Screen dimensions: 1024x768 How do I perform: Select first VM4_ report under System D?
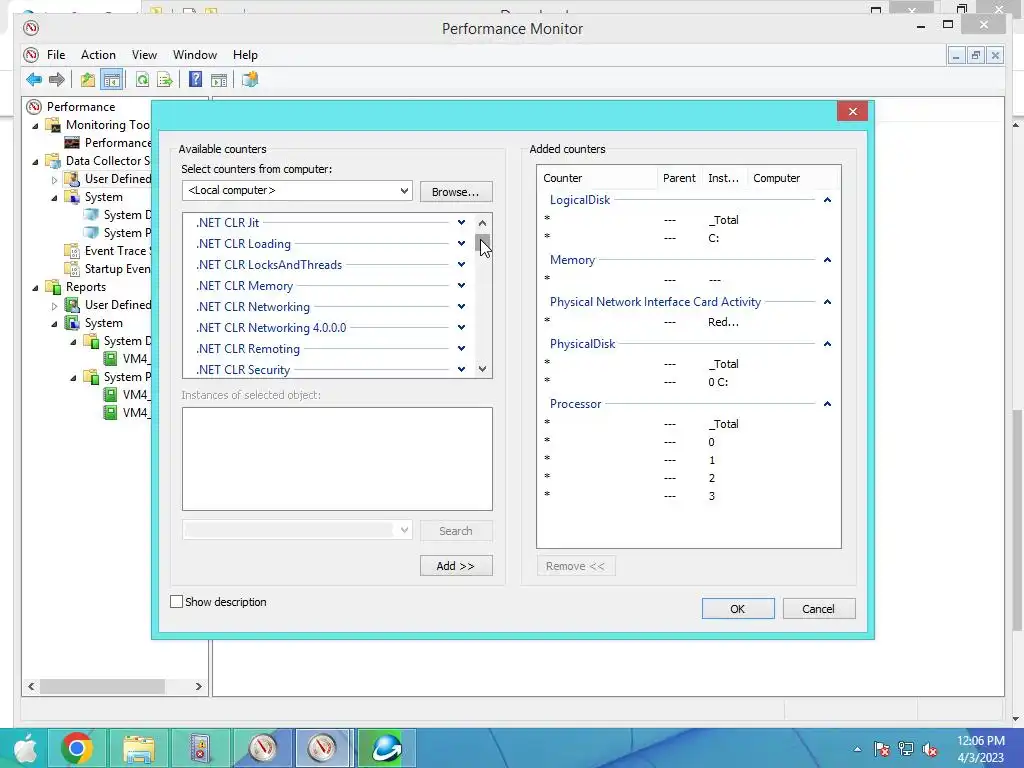click(x=110, y=359)
